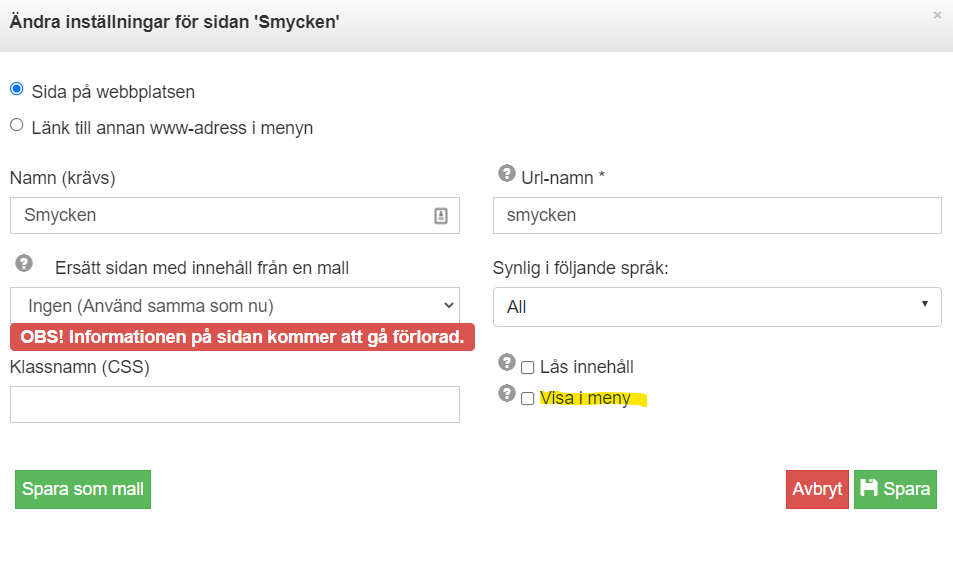
Task: Click the floppy disk icon on Spara button
Action: click(x=869, y=488)
